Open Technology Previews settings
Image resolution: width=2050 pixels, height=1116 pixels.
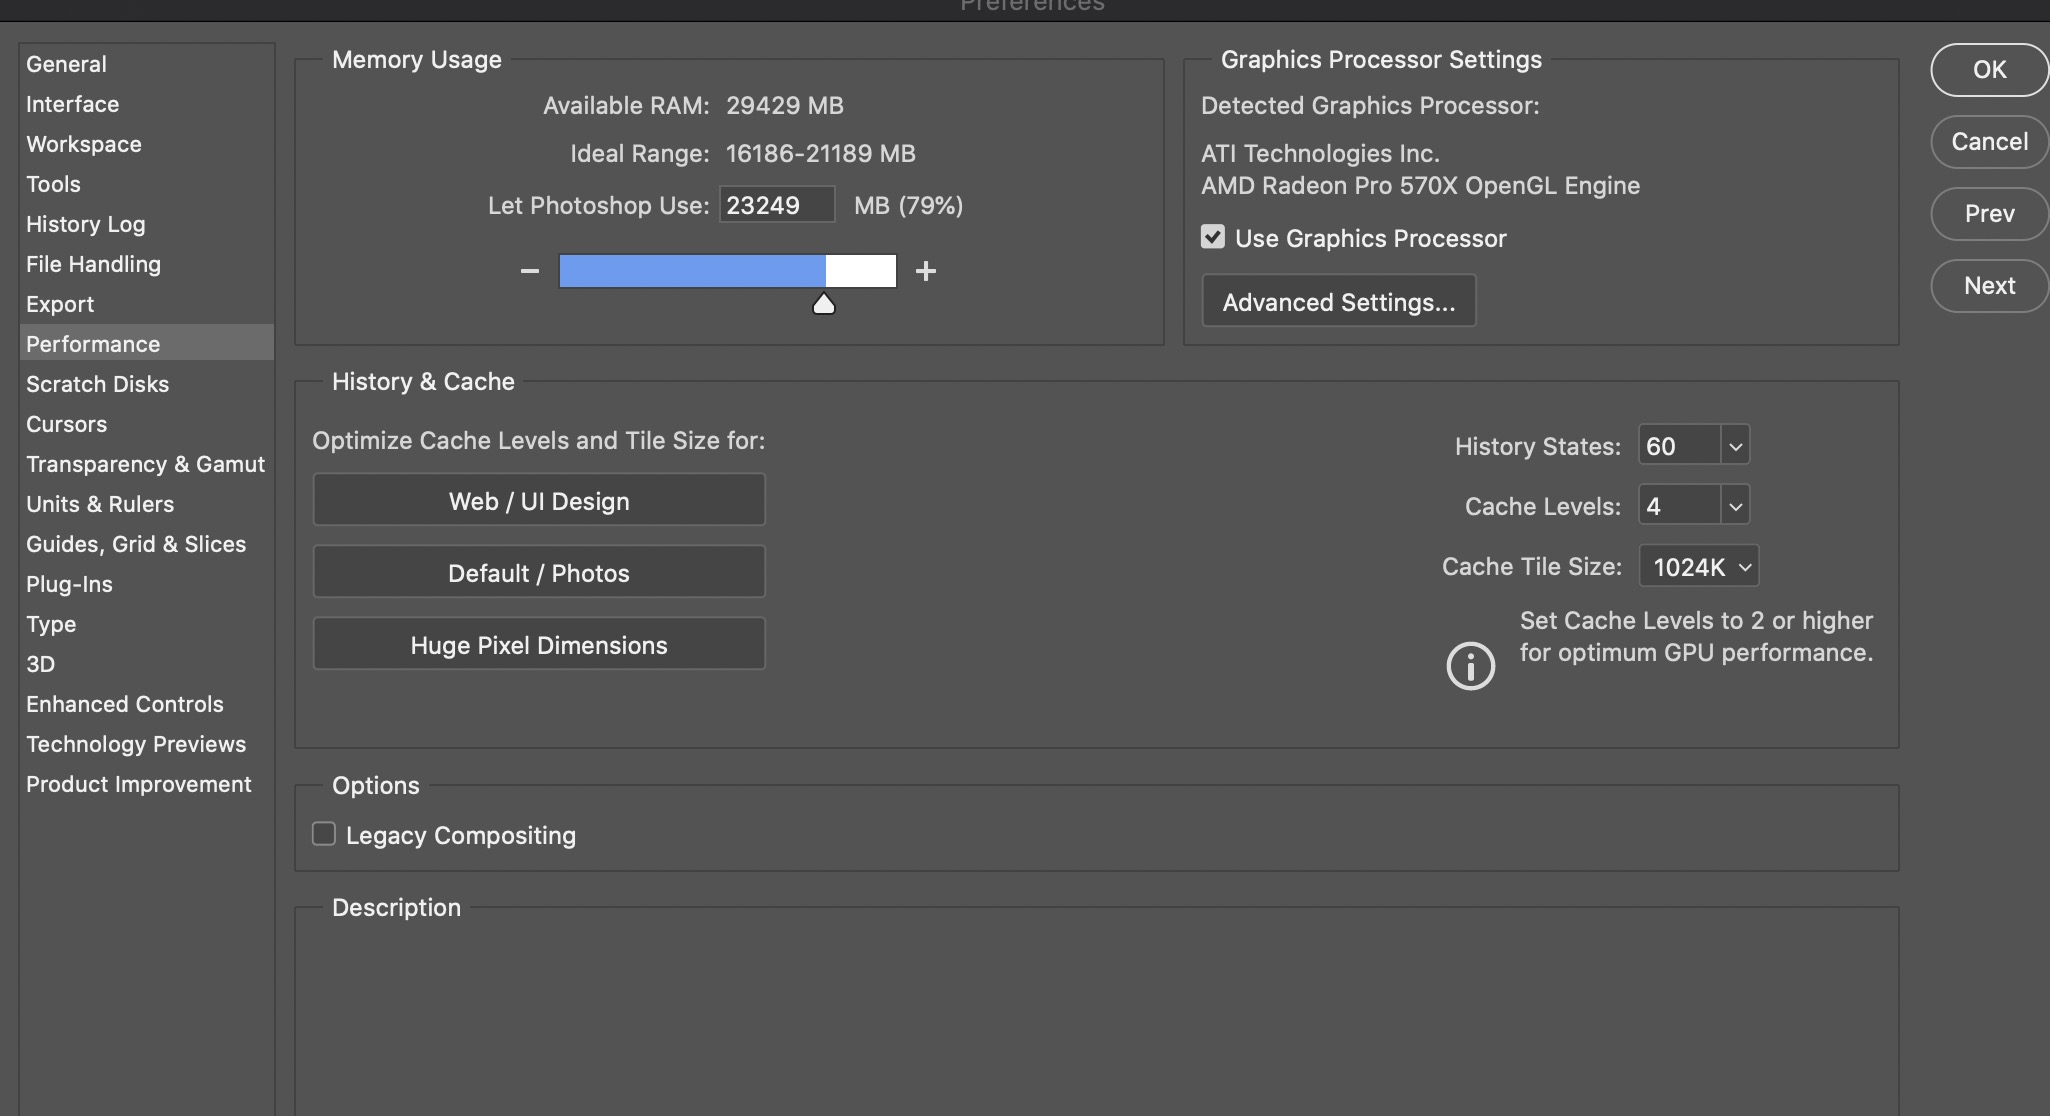[x=136, y=744]
